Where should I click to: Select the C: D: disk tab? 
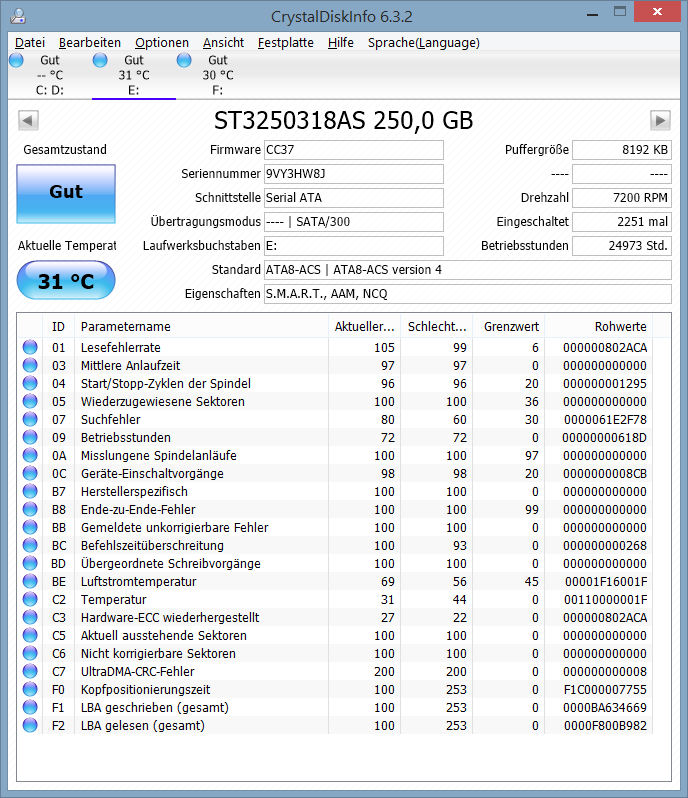[50, 75]
